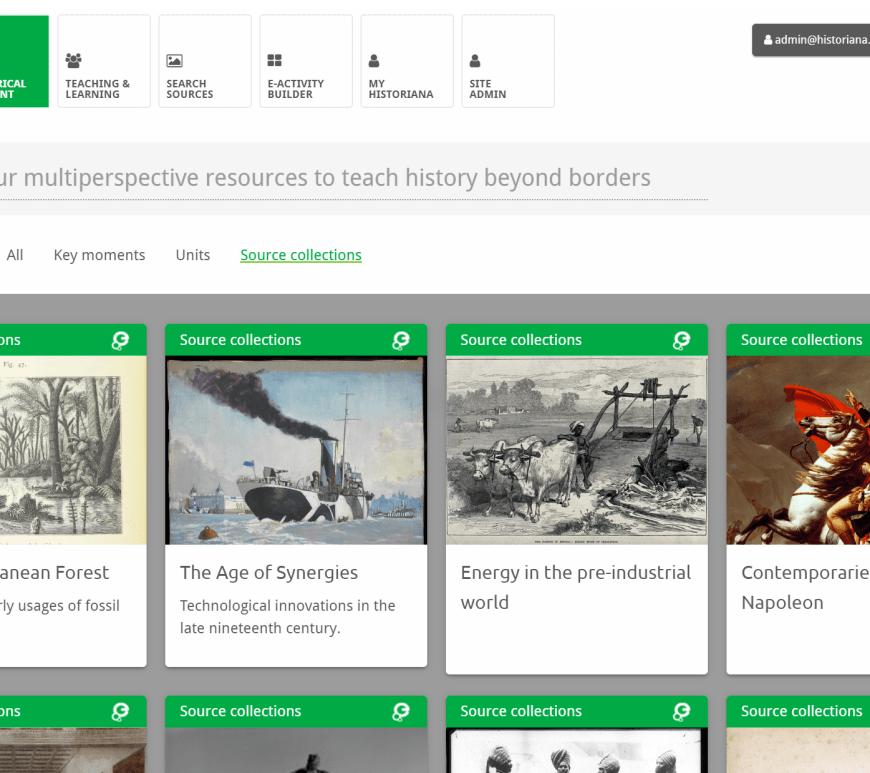Open the admin@historiana account menu
Image resolution: width=870 pixels, height=773 pixels.
tap(814, 40)
